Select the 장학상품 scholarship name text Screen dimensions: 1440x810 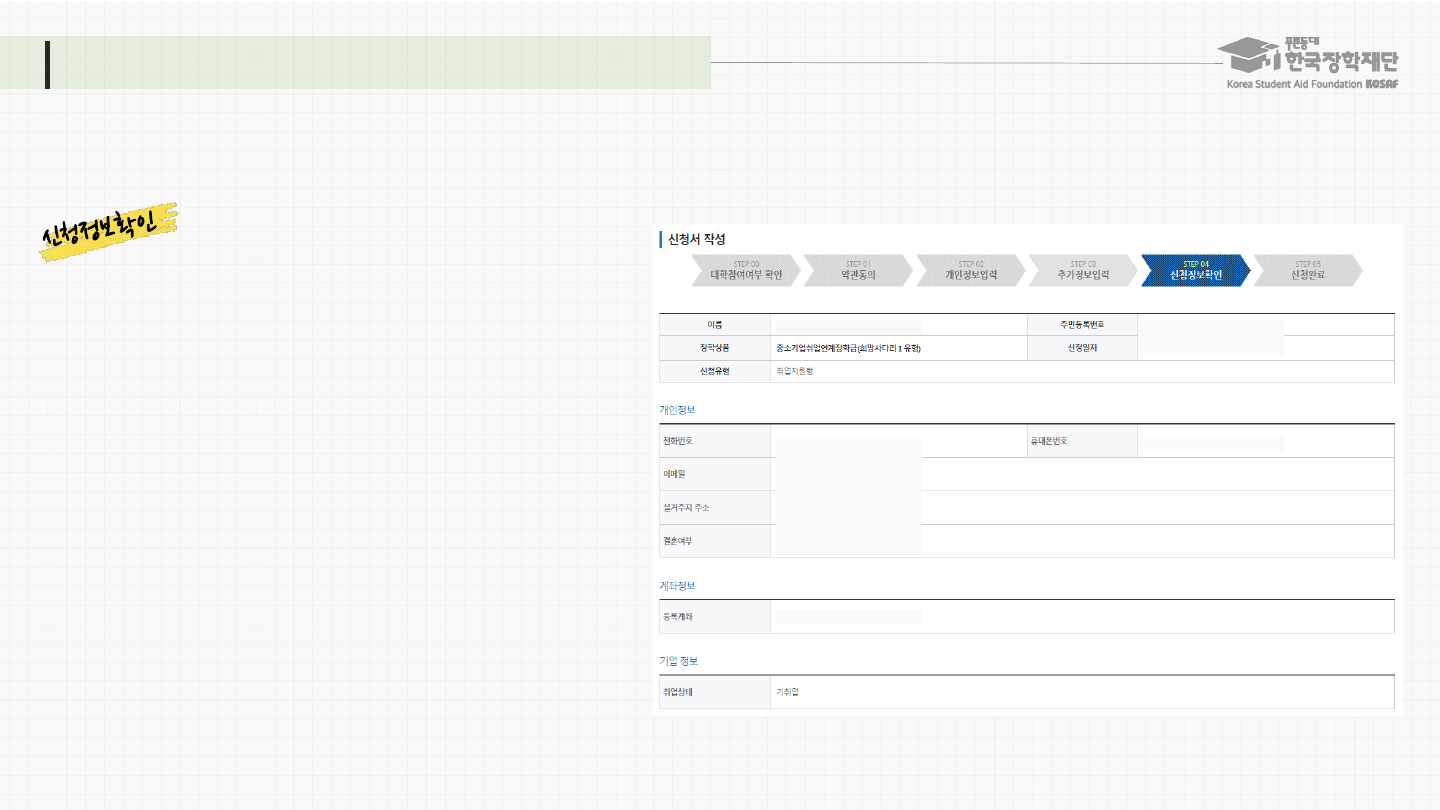[x=847, y=349]
